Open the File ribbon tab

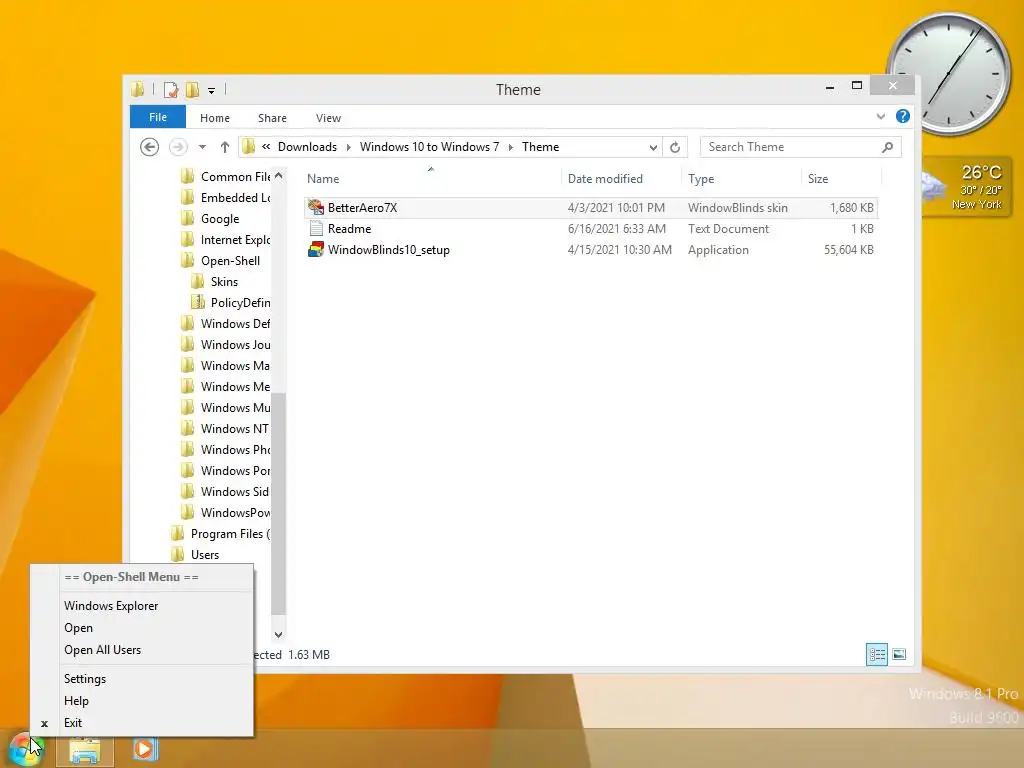158,117
